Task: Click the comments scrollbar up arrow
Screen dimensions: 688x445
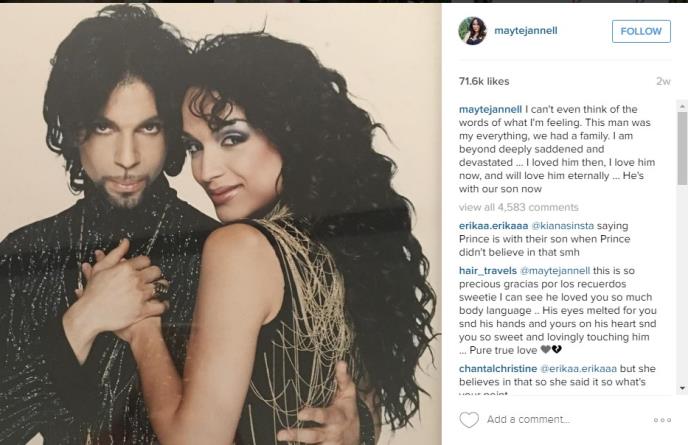Action: (682, 106)
